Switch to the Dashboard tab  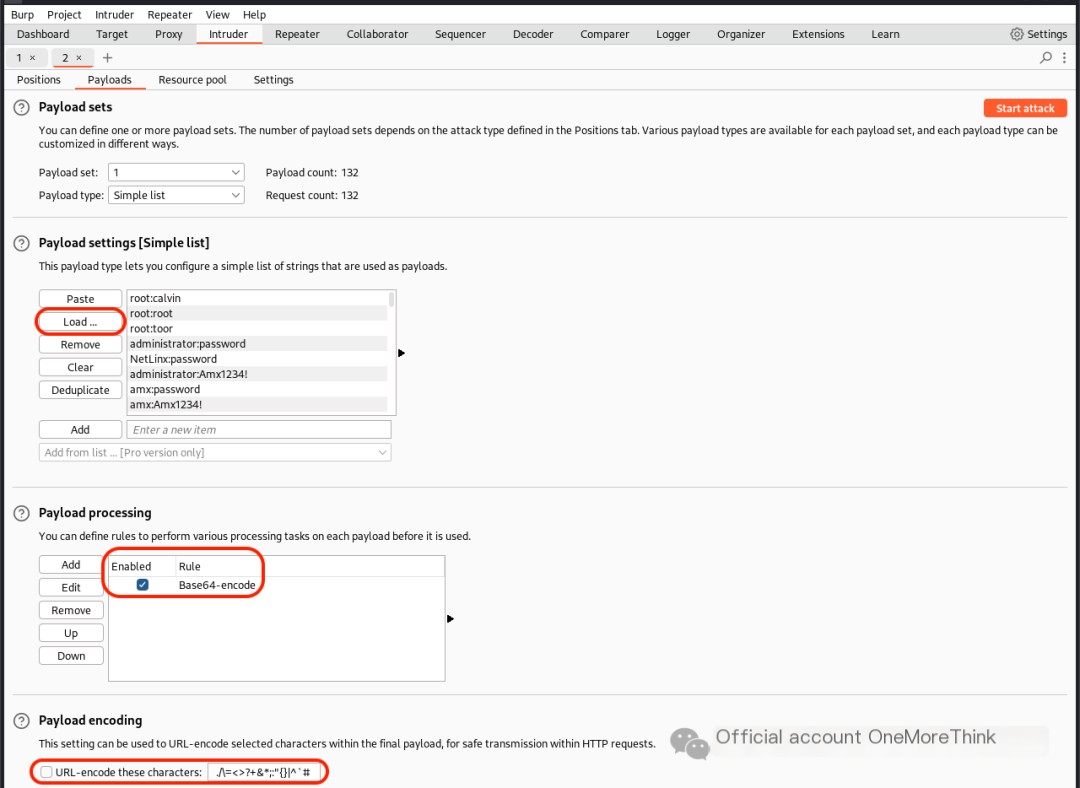pyautogui.click(x=43, y=34)
